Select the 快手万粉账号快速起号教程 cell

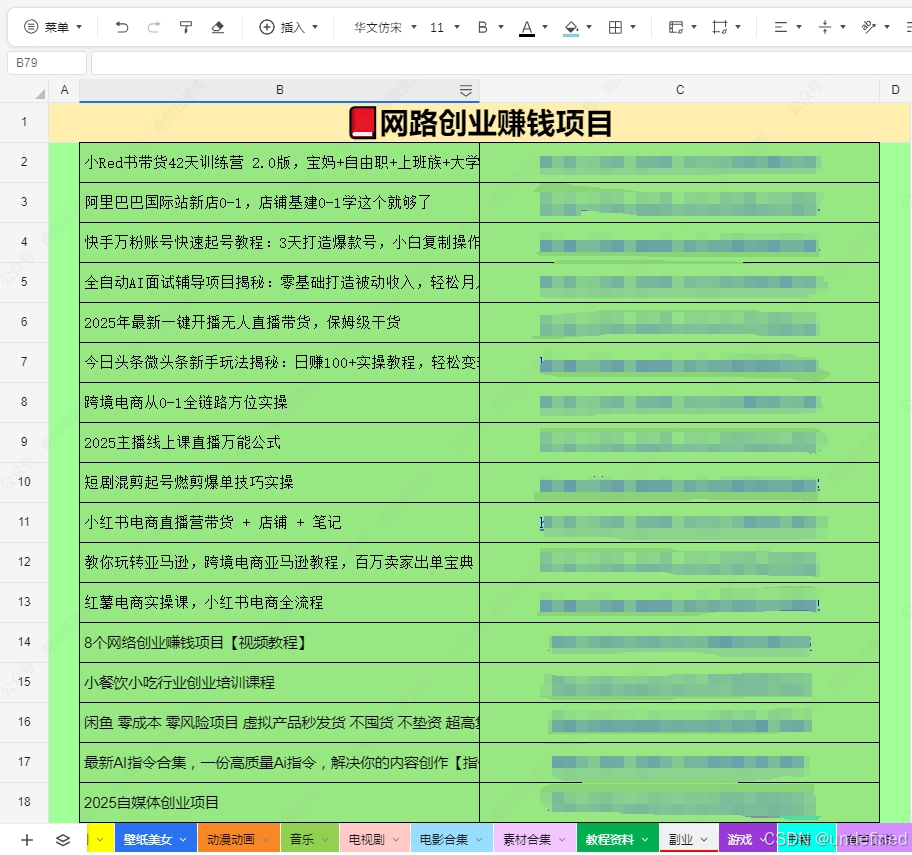click(x=280, y=243)
